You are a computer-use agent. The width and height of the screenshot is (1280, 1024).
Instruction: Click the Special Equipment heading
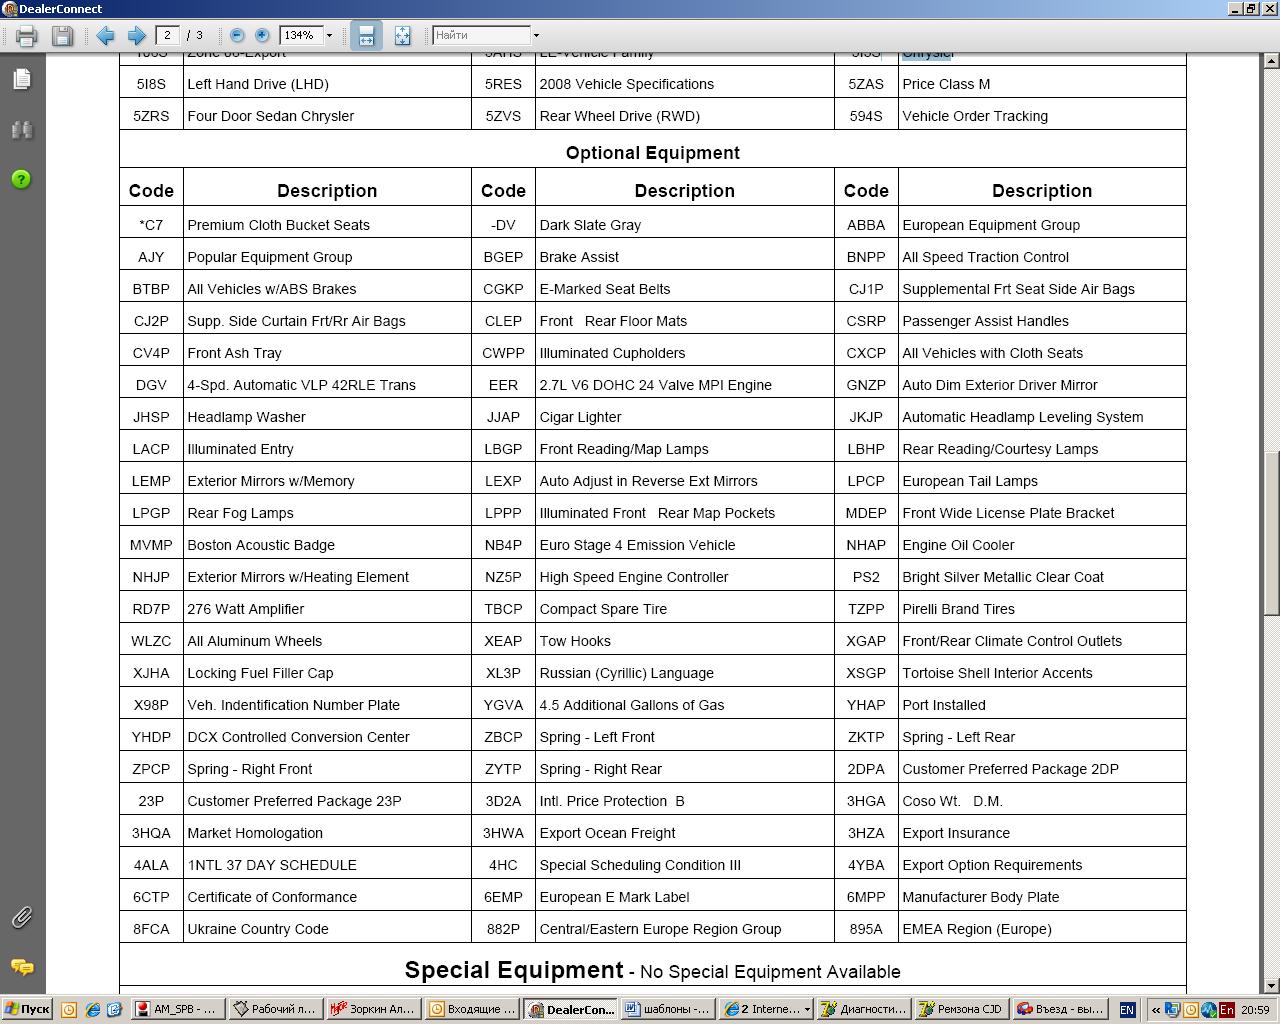[513, 970]
